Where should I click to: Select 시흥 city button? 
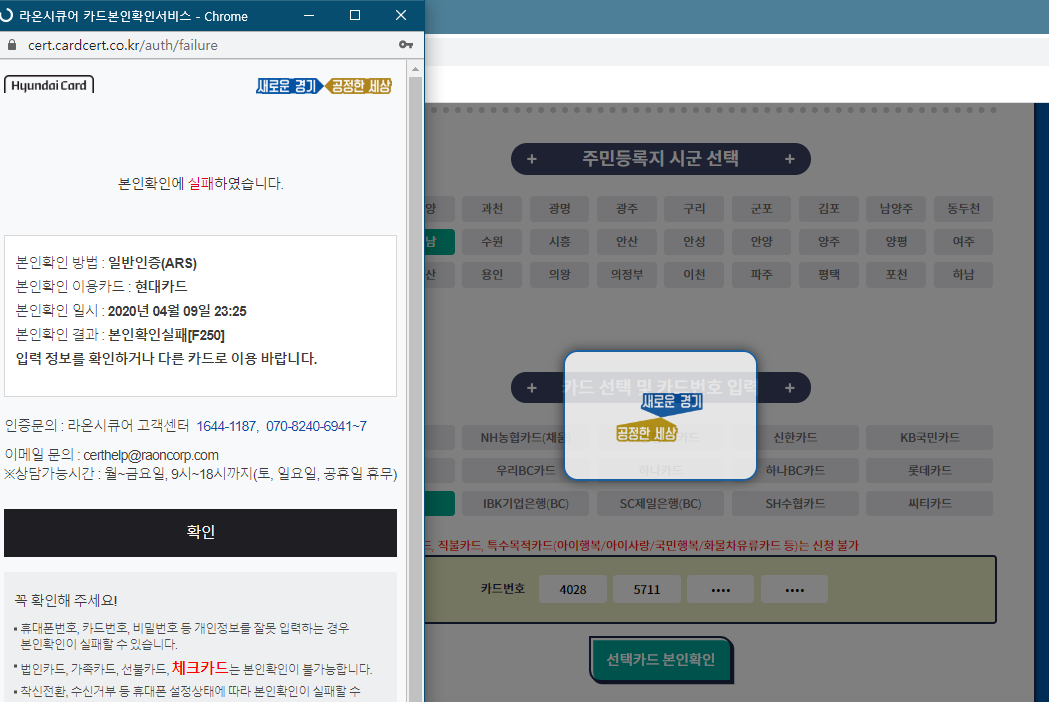pyautogui.click(x=559, y=242)
